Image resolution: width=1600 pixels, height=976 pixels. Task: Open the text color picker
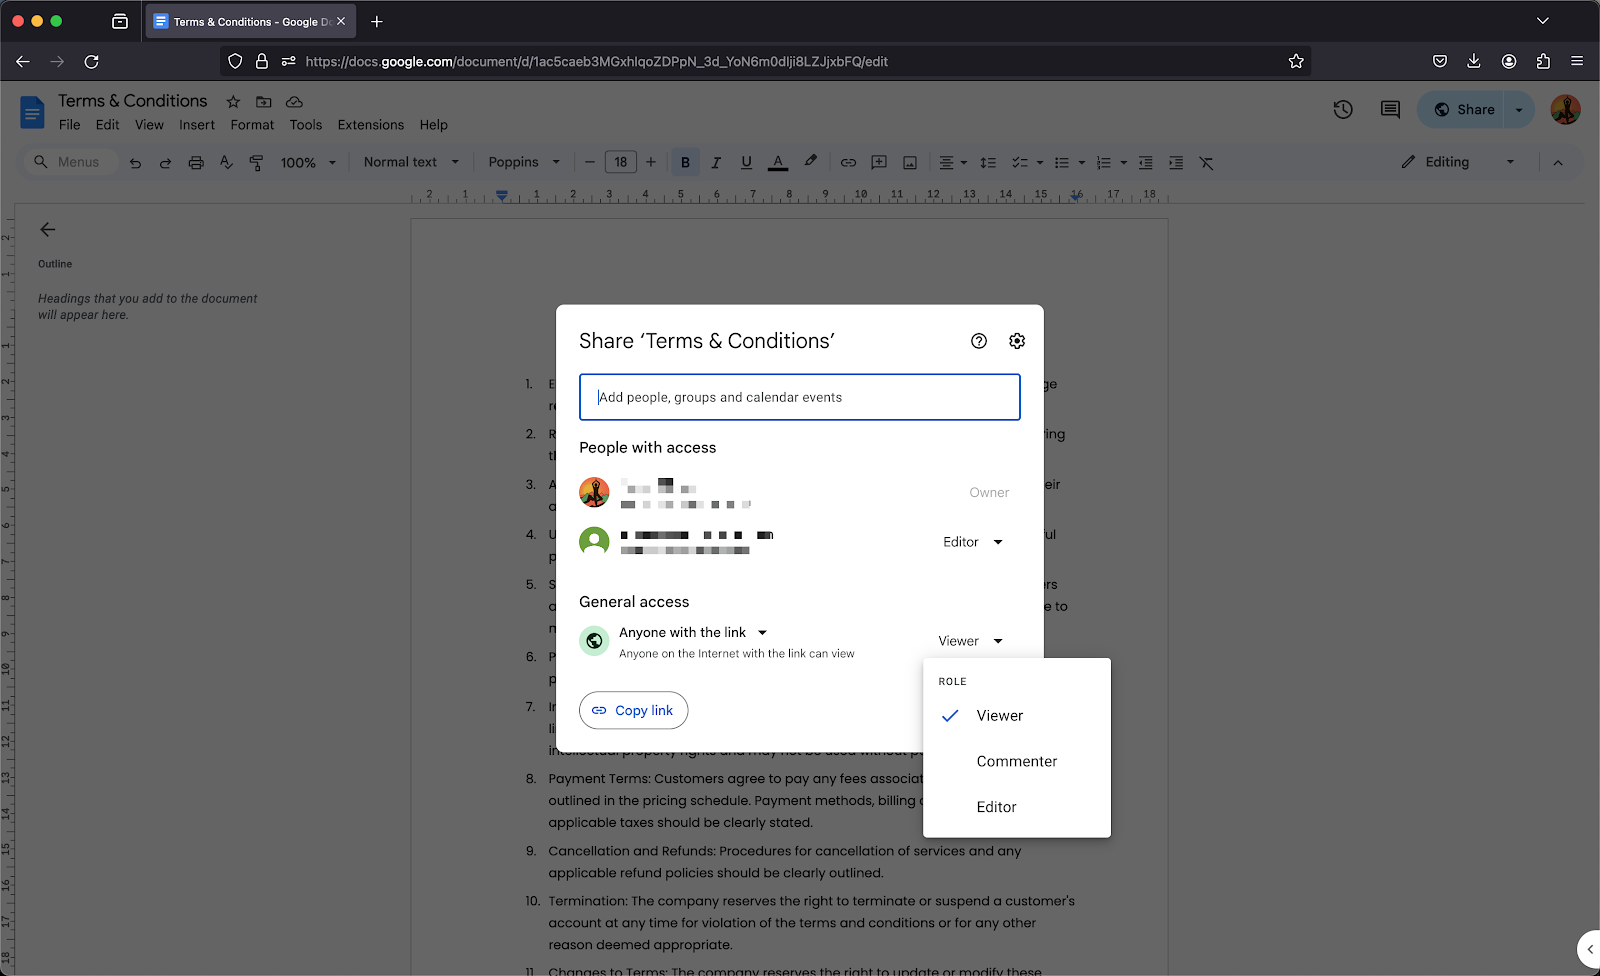(x=777, y=162)
